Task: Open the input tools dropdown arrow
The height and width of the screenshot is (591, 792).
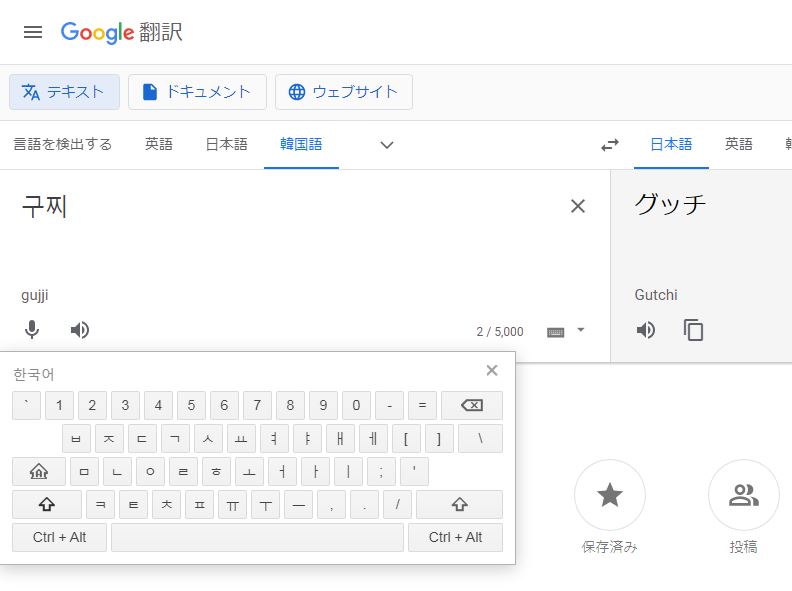Action: (581, 330)
